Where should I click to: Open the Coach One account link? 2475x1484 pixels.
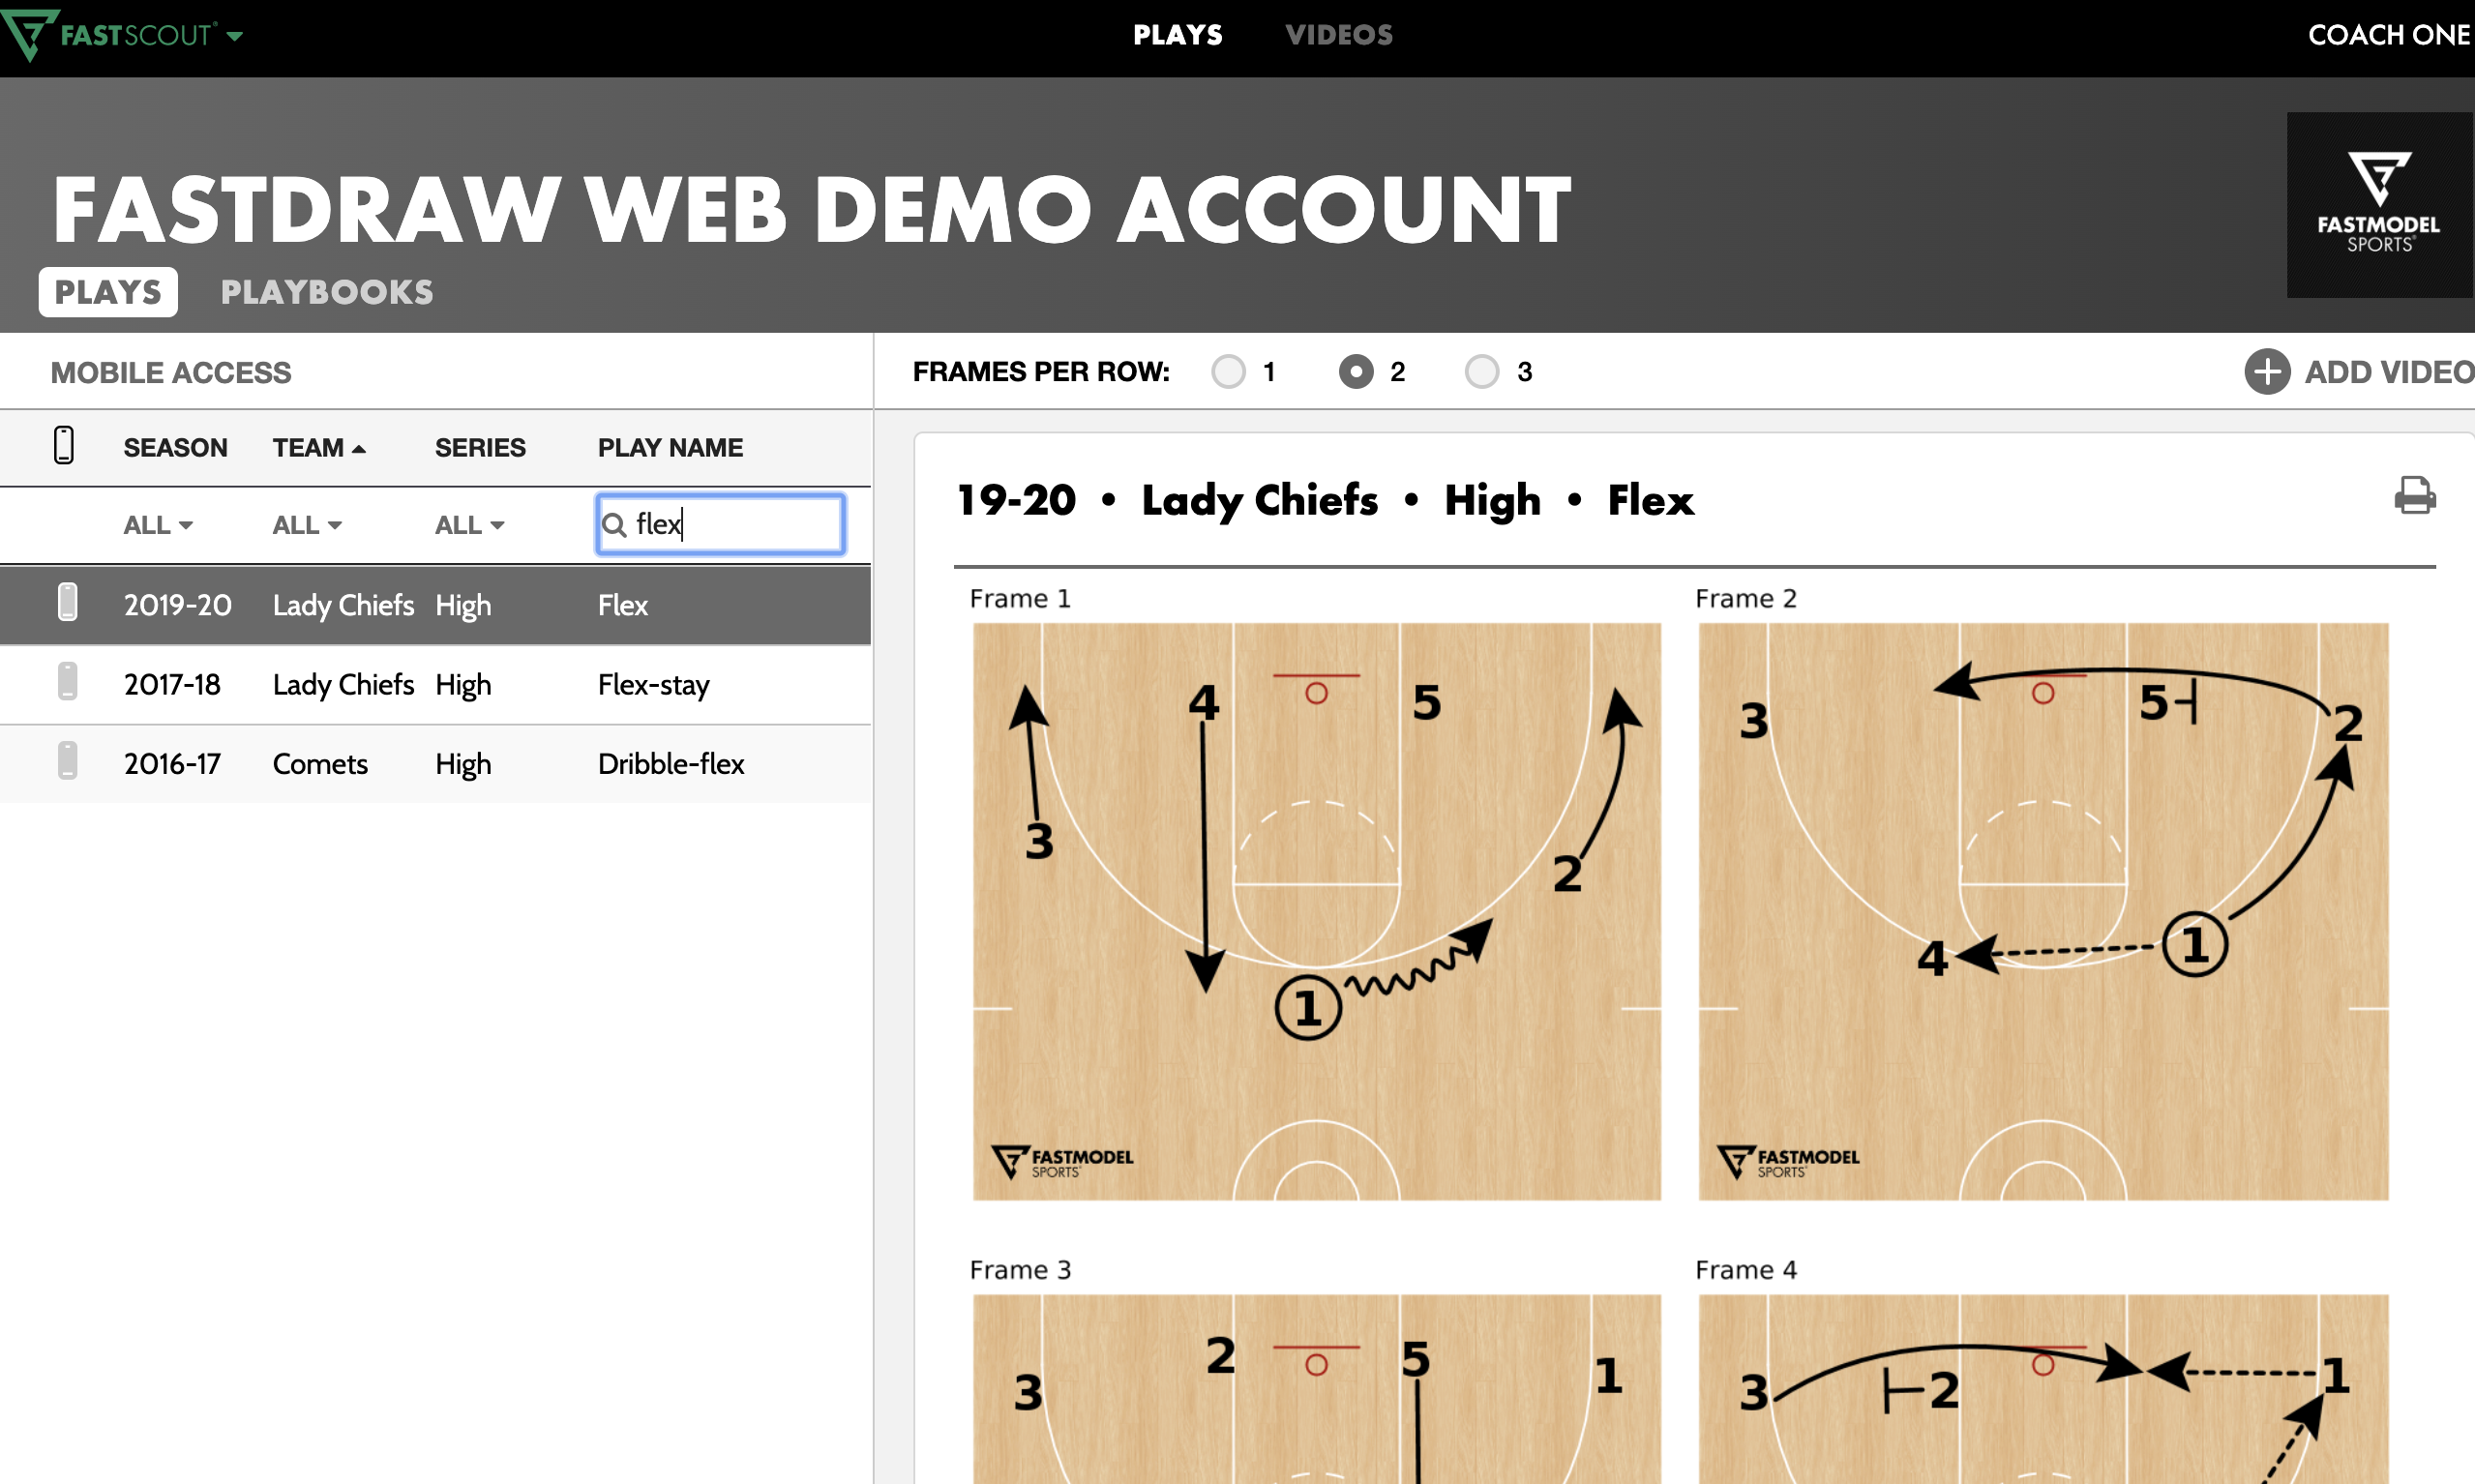[2388, 35]
